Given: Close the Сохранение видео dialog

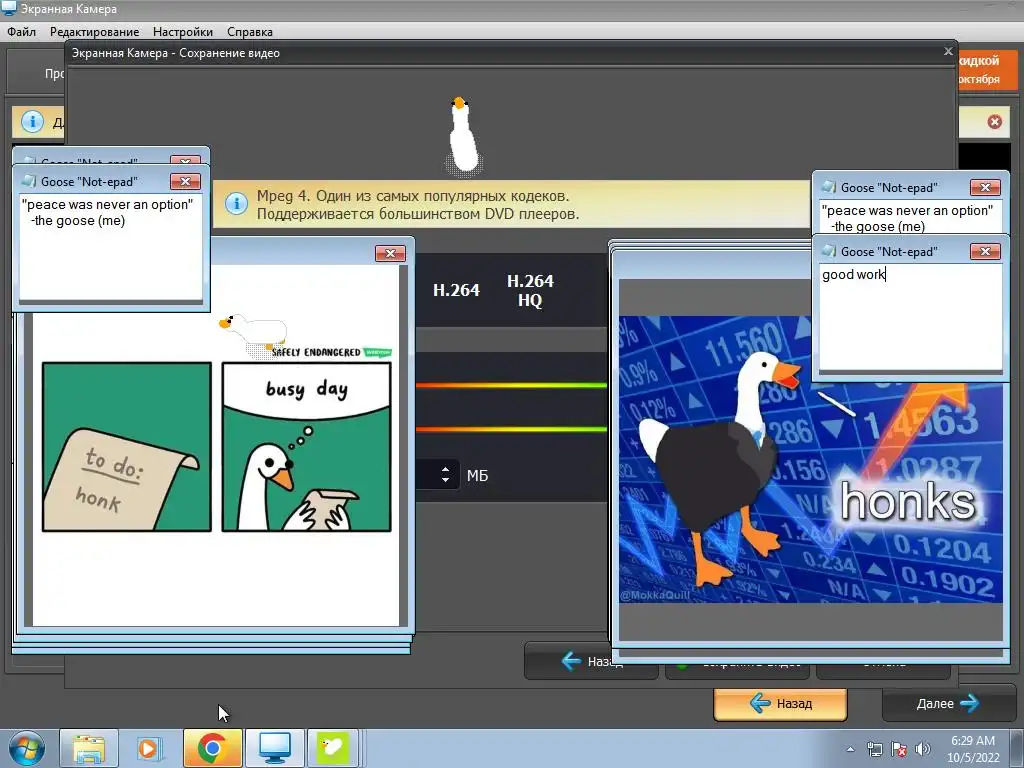Looking at the screenshot, I should (948, 51).
